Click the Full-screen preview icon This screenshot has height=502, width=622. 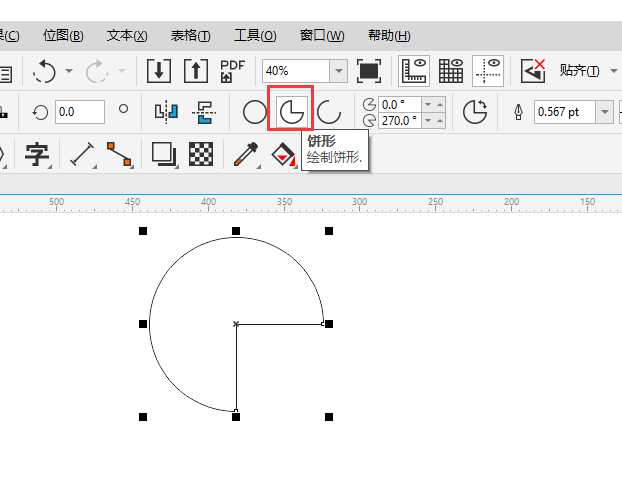(369, 71)
